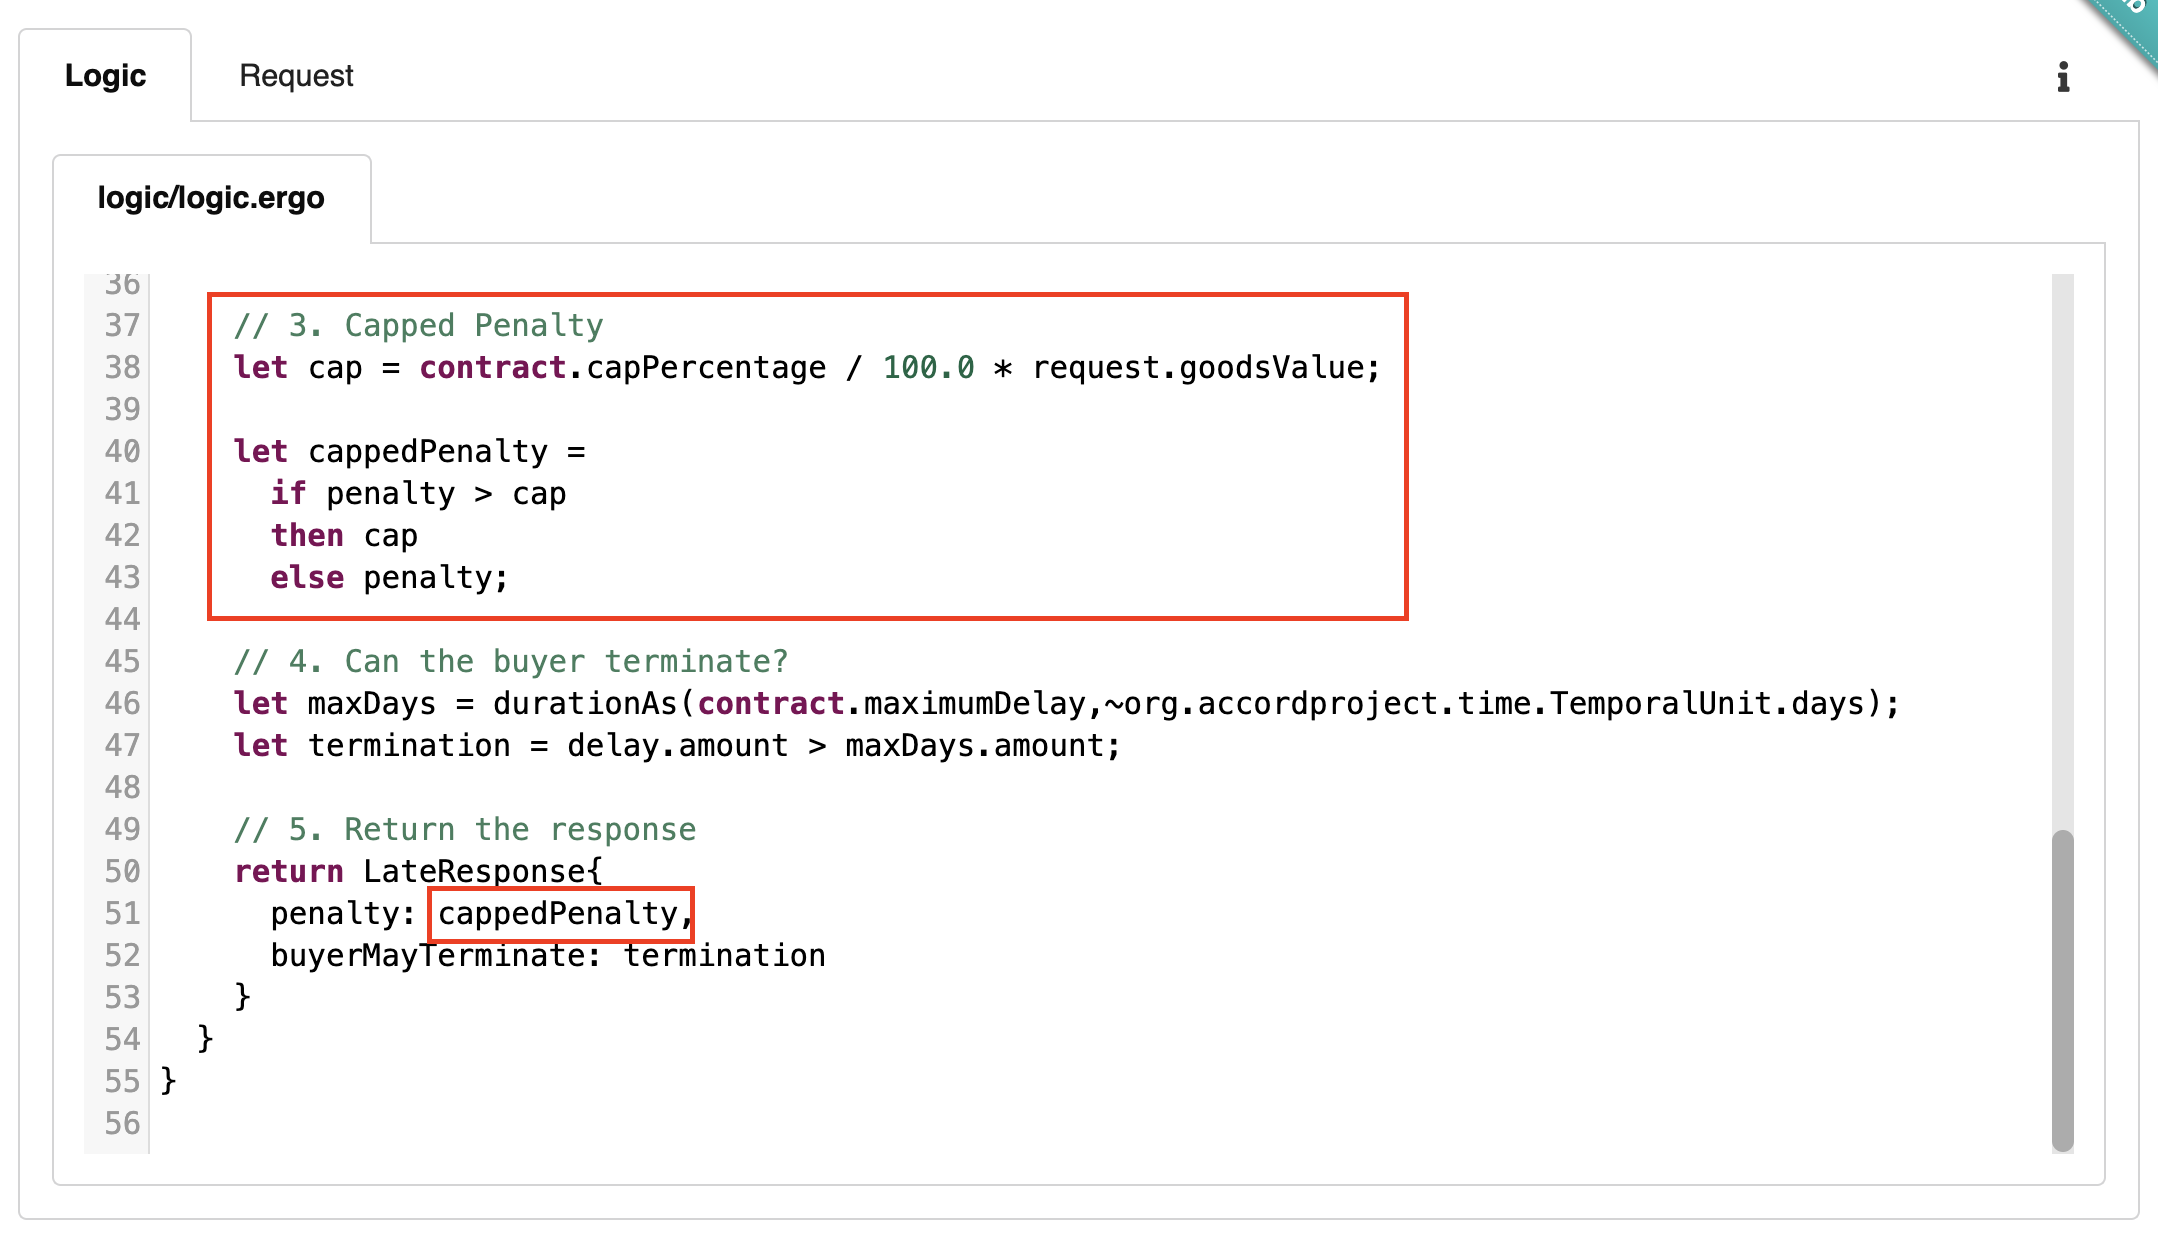This screenshot has height=1236, width=2158.
Task: Switch to the Logic tab
Action: tap(105, 76)
